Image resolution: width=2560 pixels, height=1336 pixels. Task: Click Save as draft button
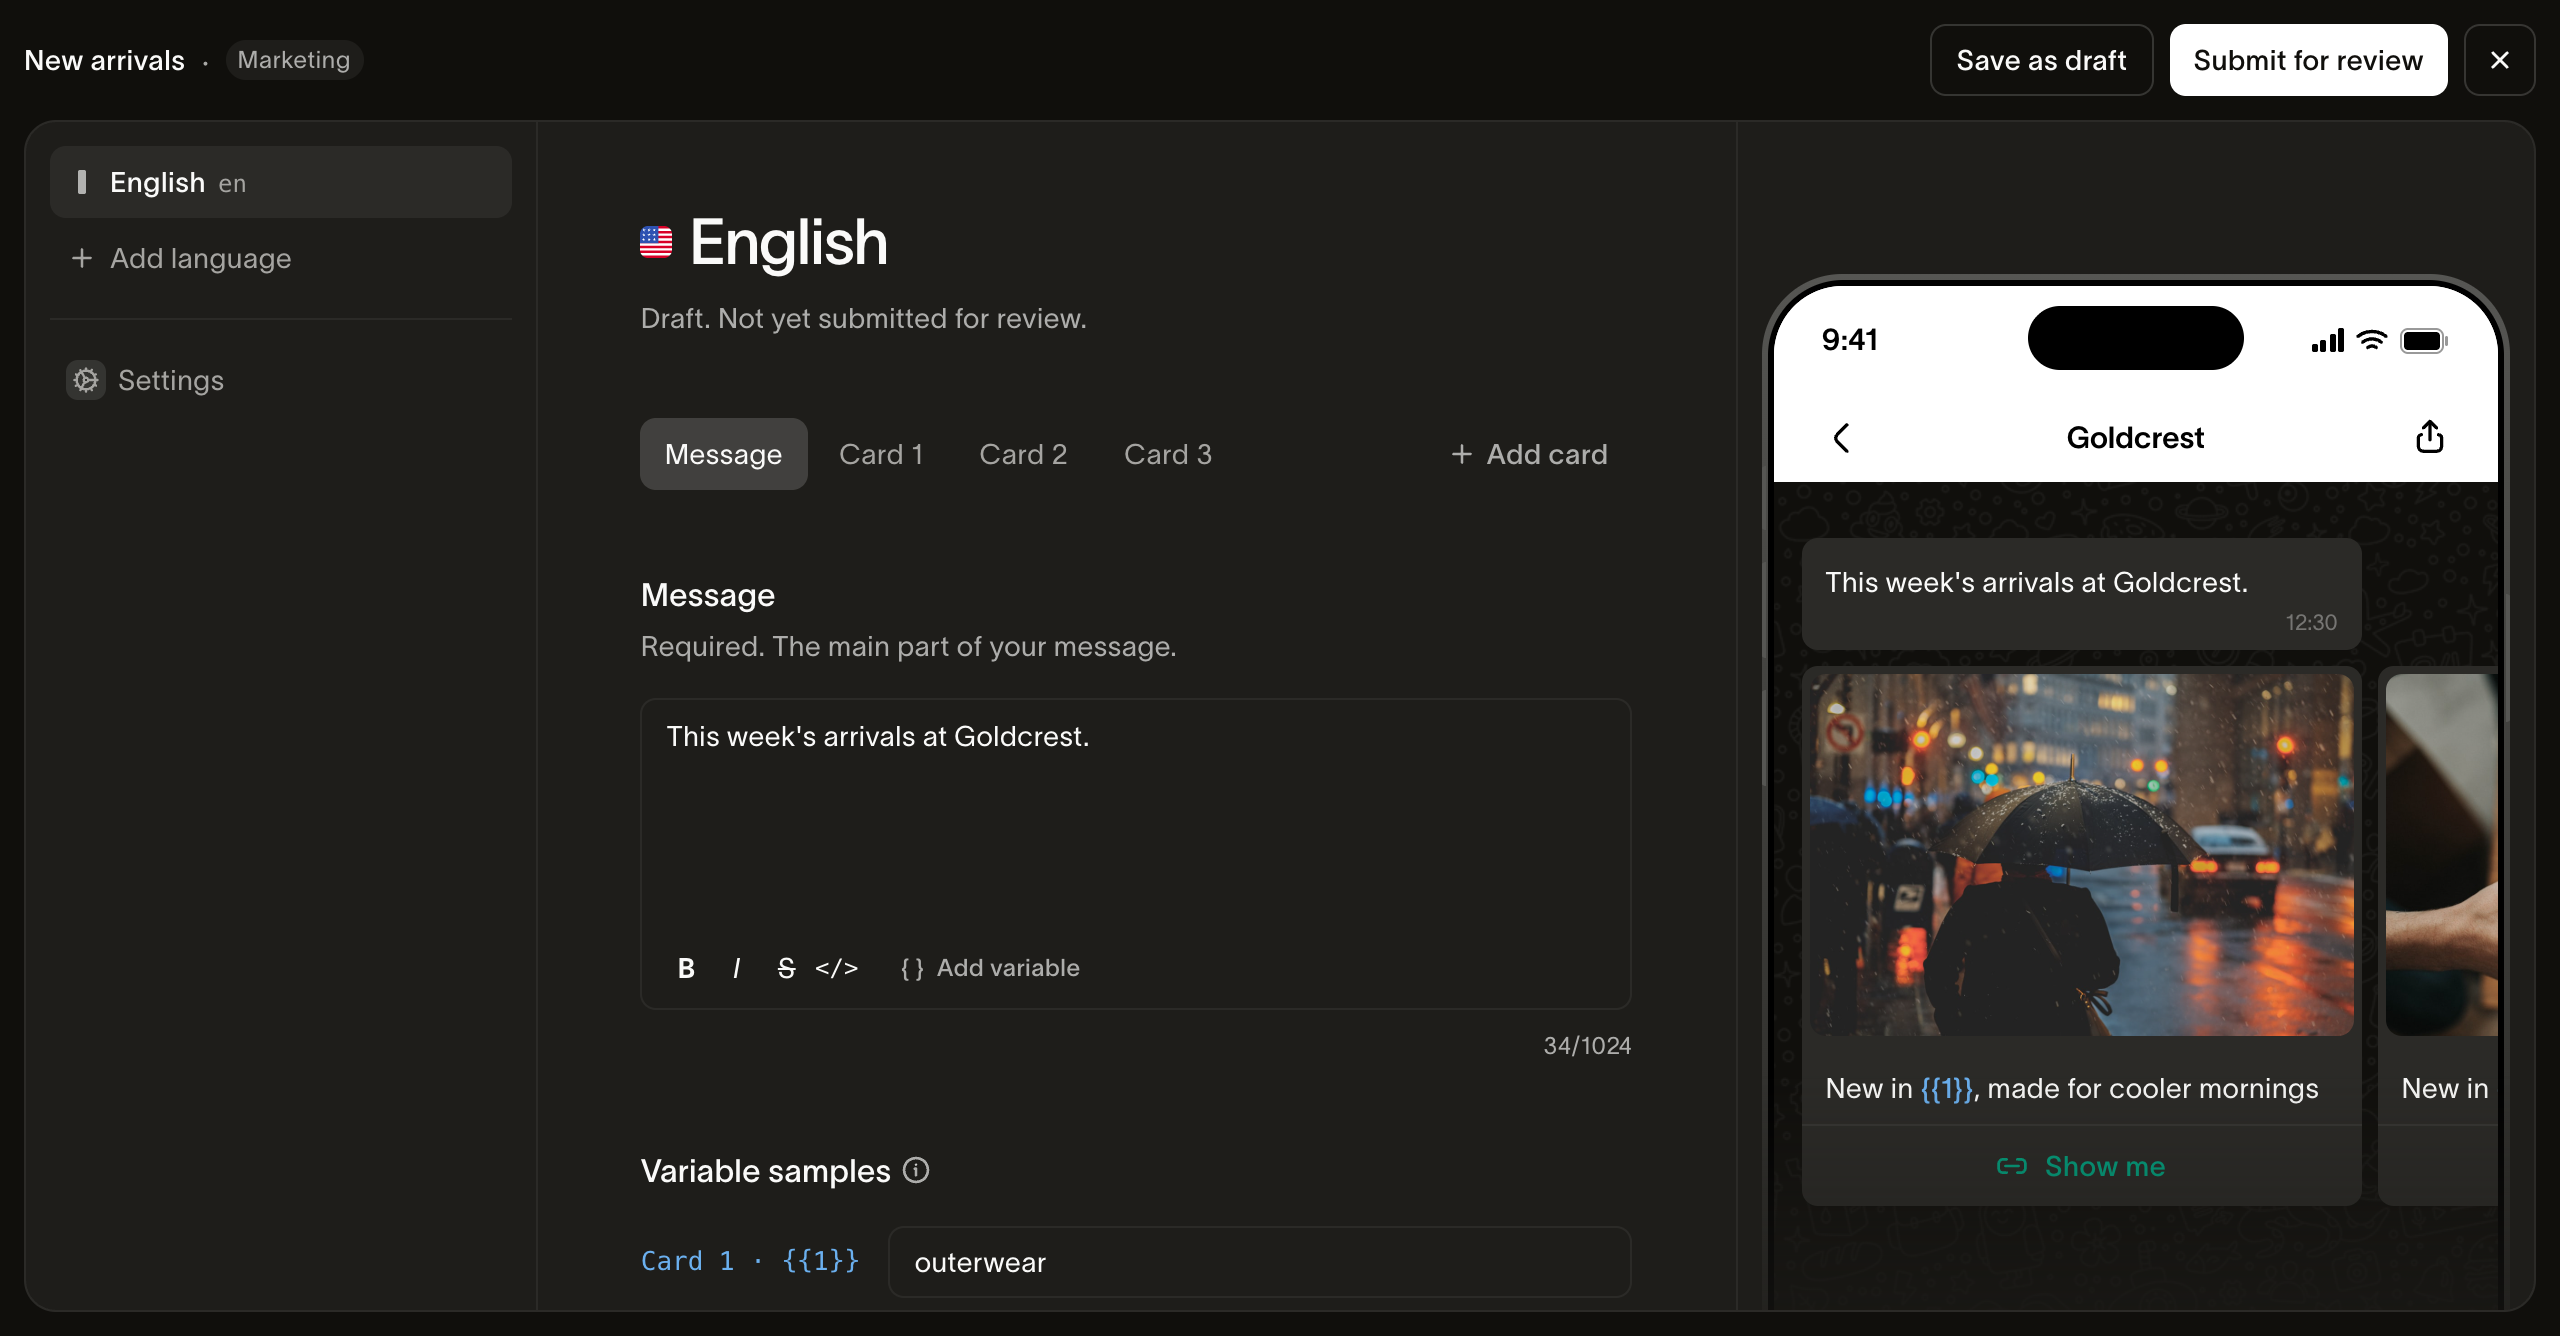(2041, 60)
